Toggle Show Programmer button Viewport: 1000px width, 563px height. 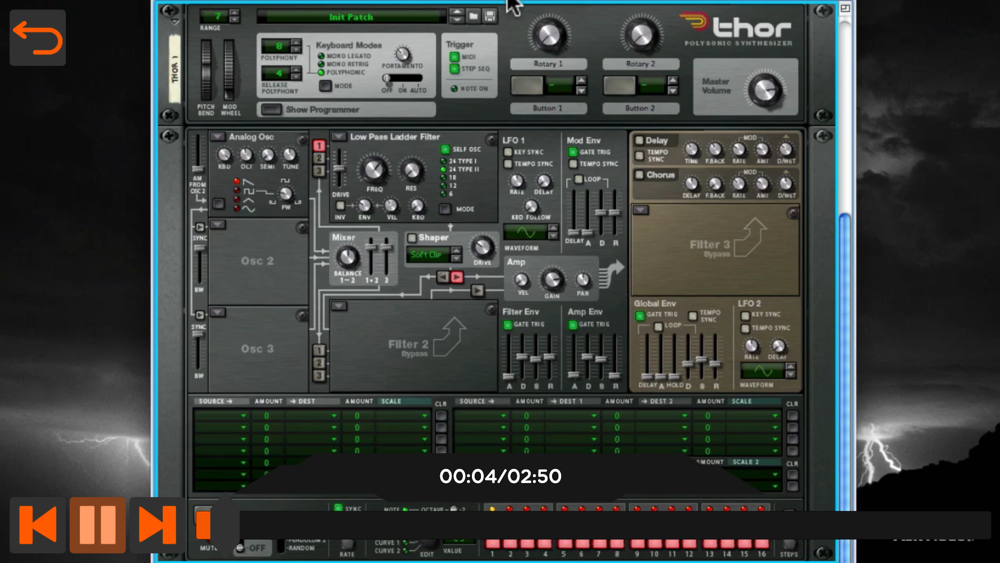point(272,110)
